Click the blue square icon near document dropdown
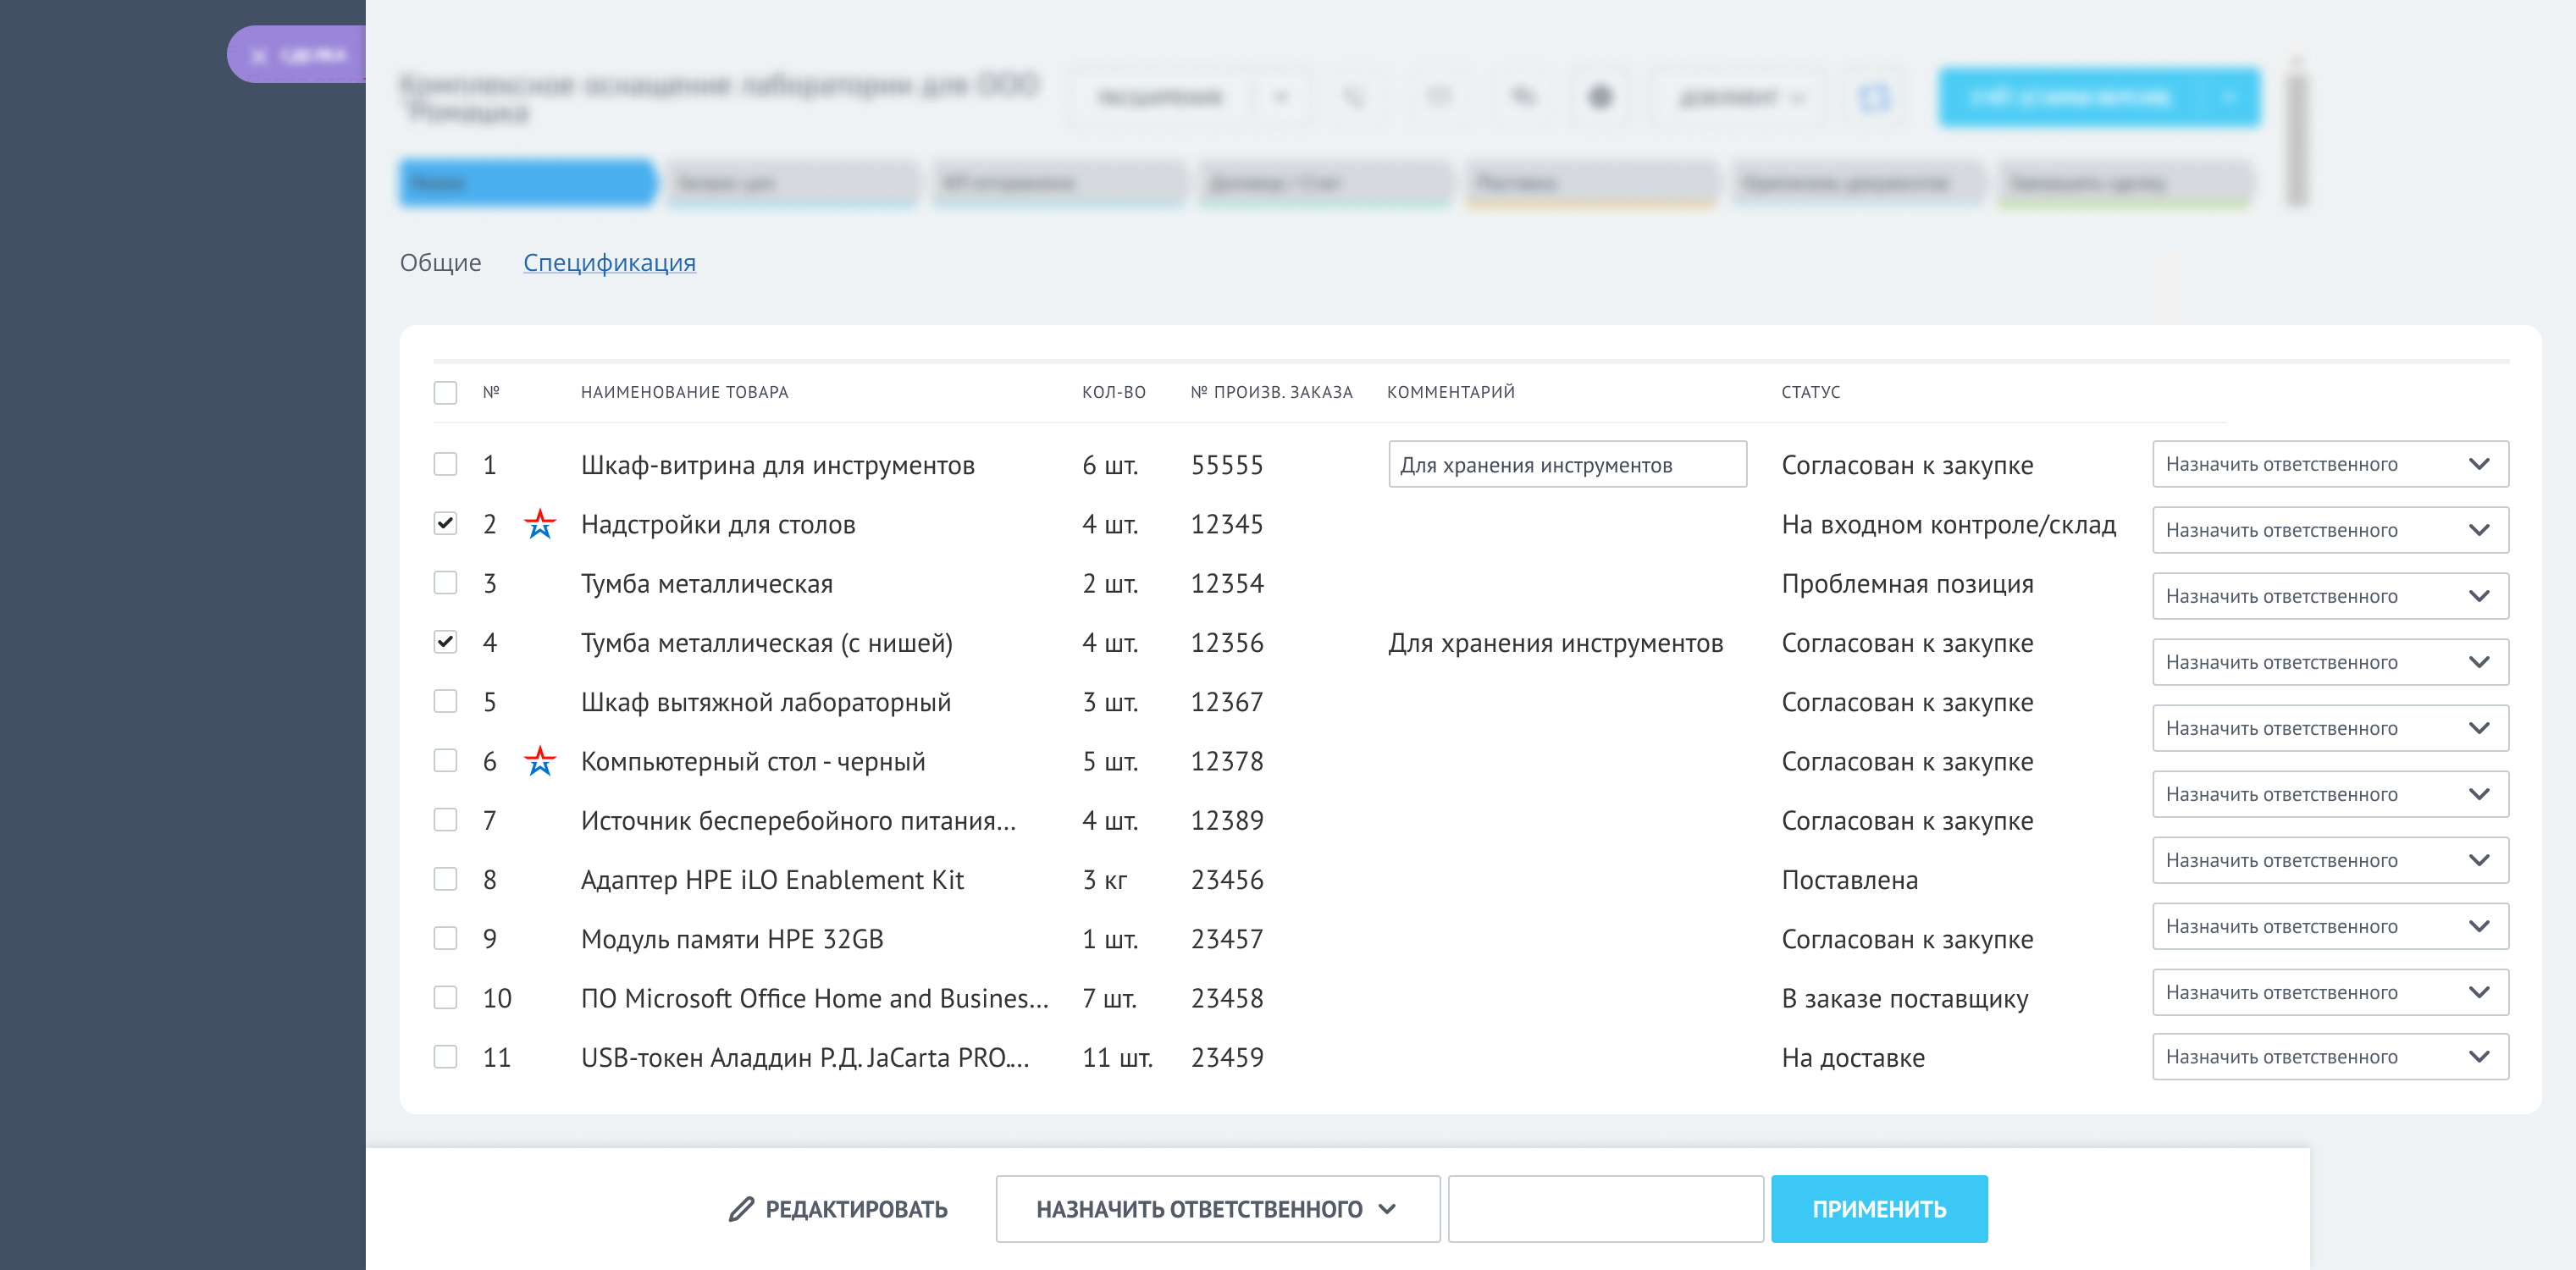Screen dimensions: 2576x1270 click(1873, 97)
